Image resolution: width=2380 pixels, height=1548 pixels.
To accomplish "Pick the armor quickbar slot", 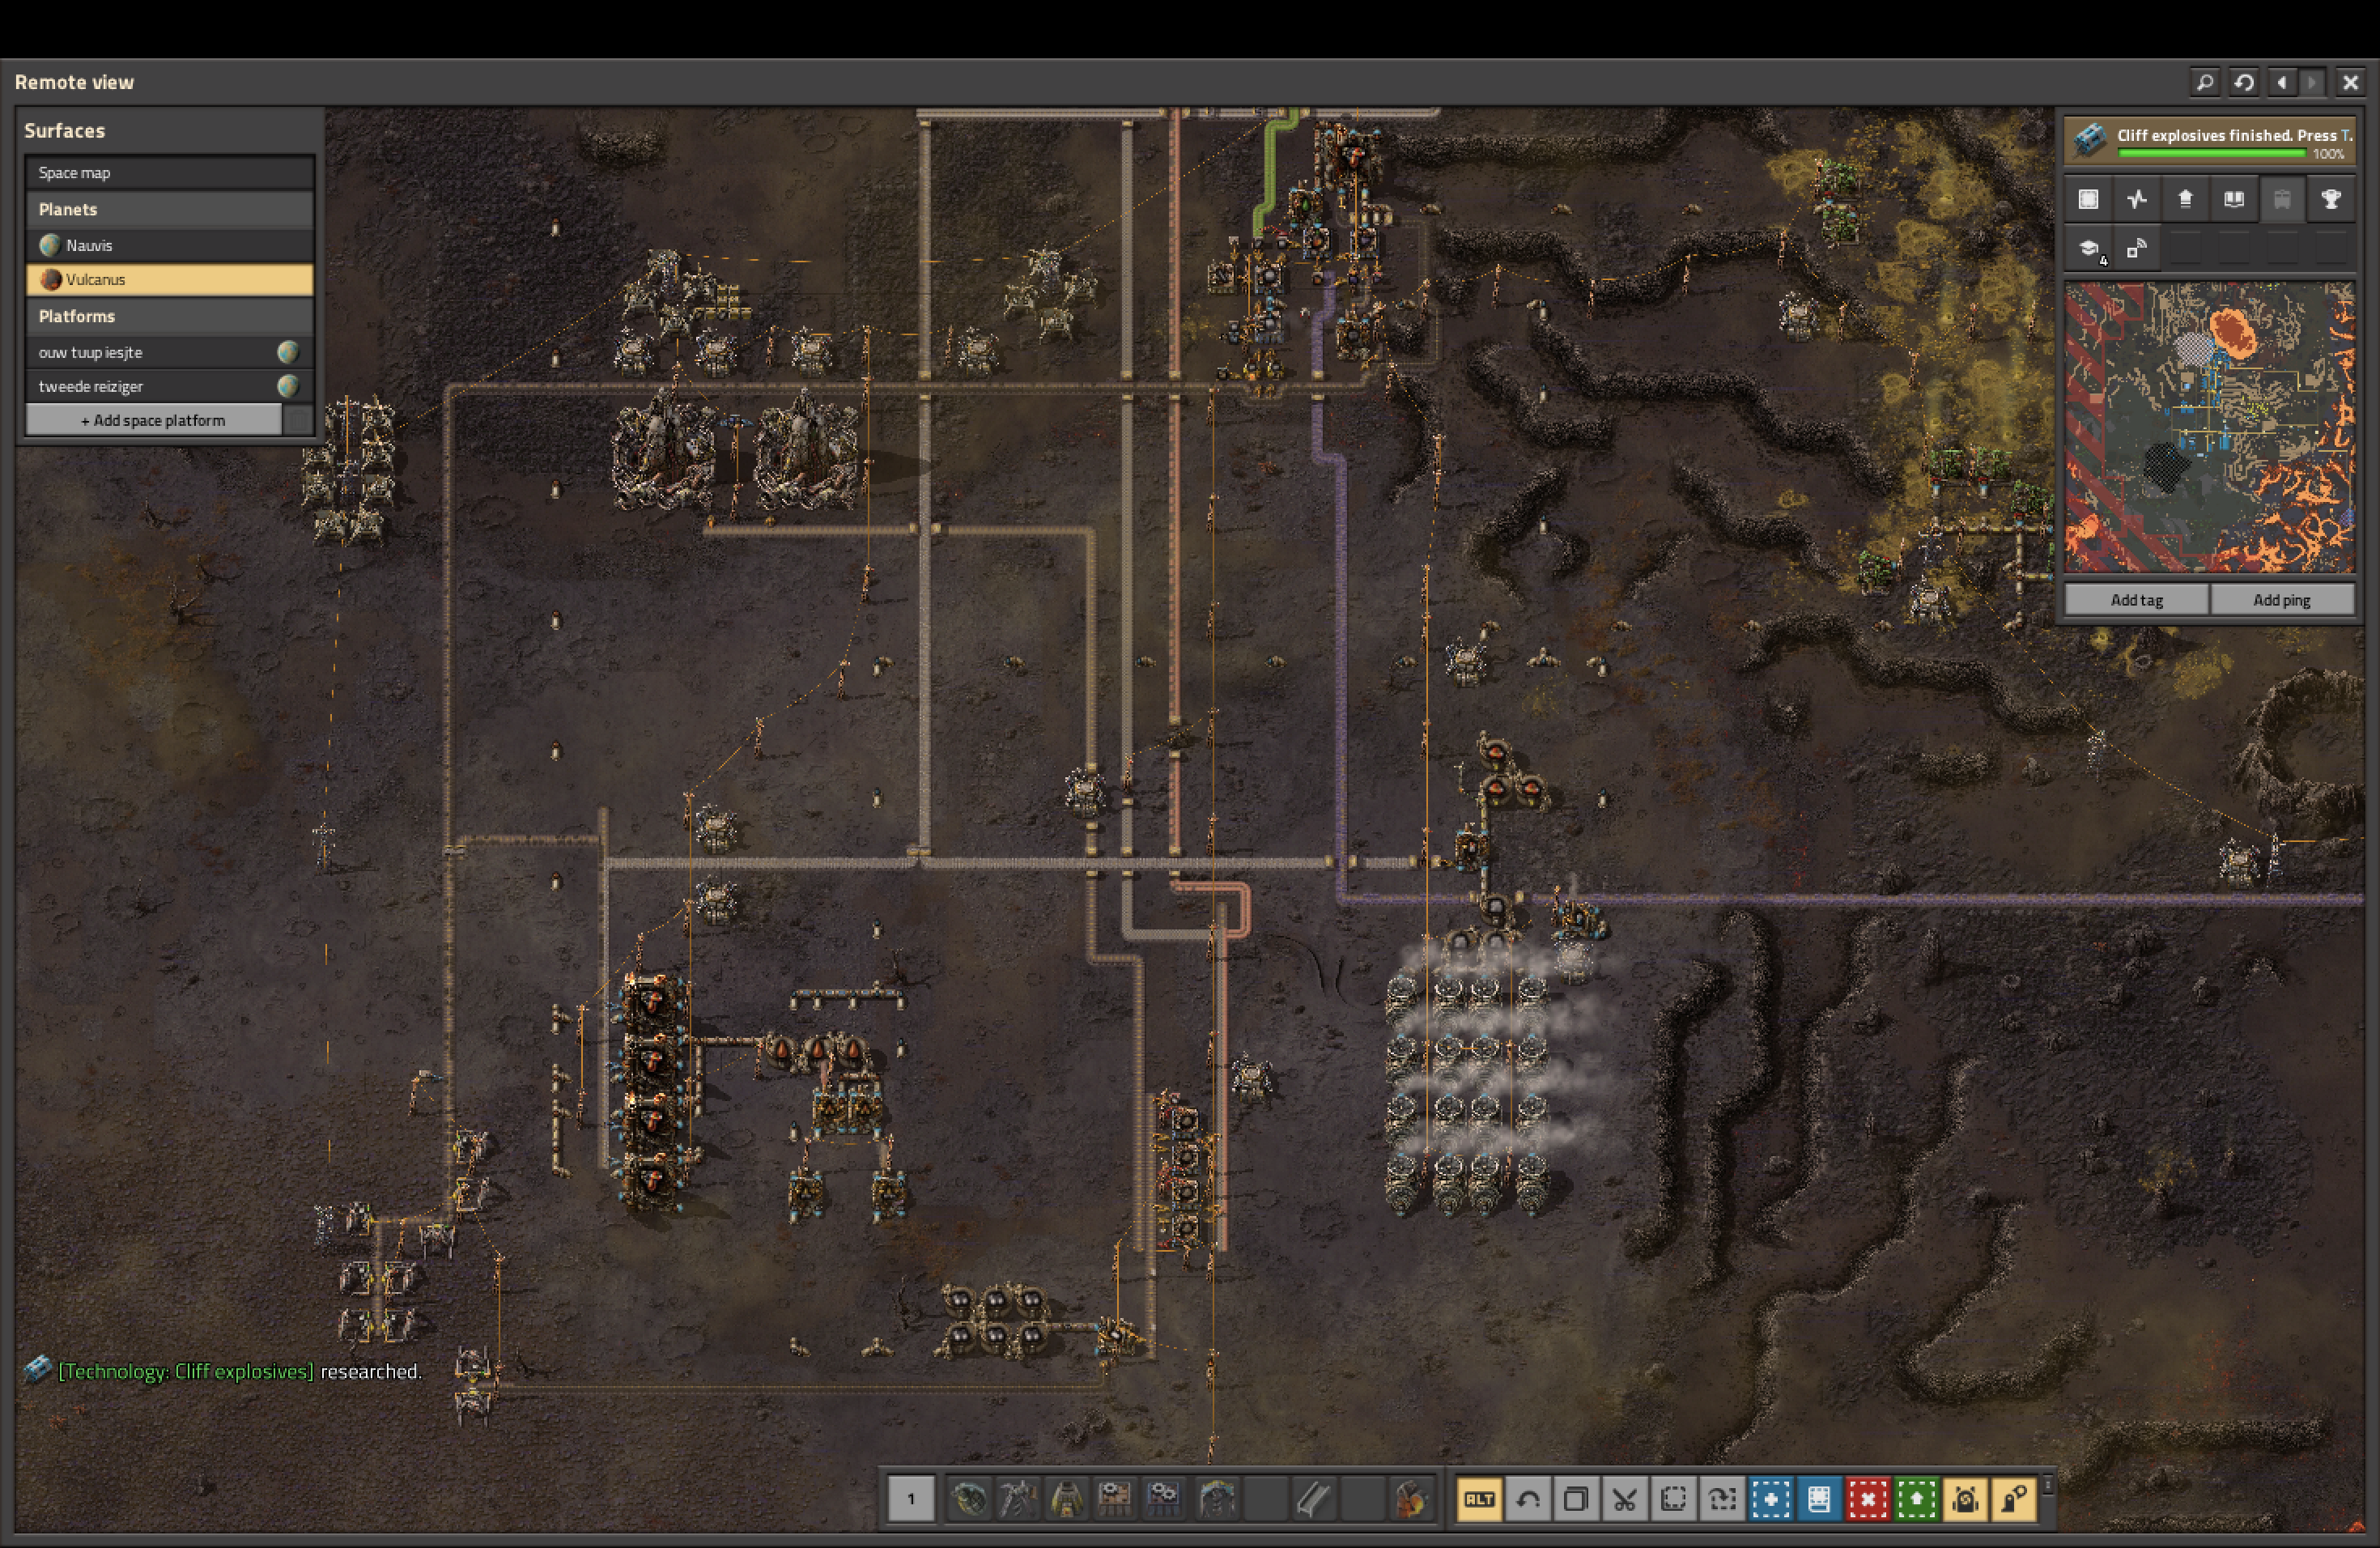I will click(x=1066, y=1498).
